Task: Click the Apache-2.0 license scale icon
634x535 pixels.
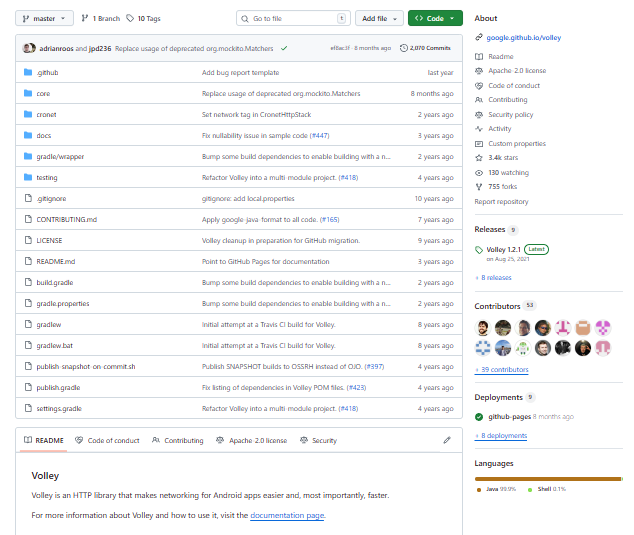Action: coord(479,71)
